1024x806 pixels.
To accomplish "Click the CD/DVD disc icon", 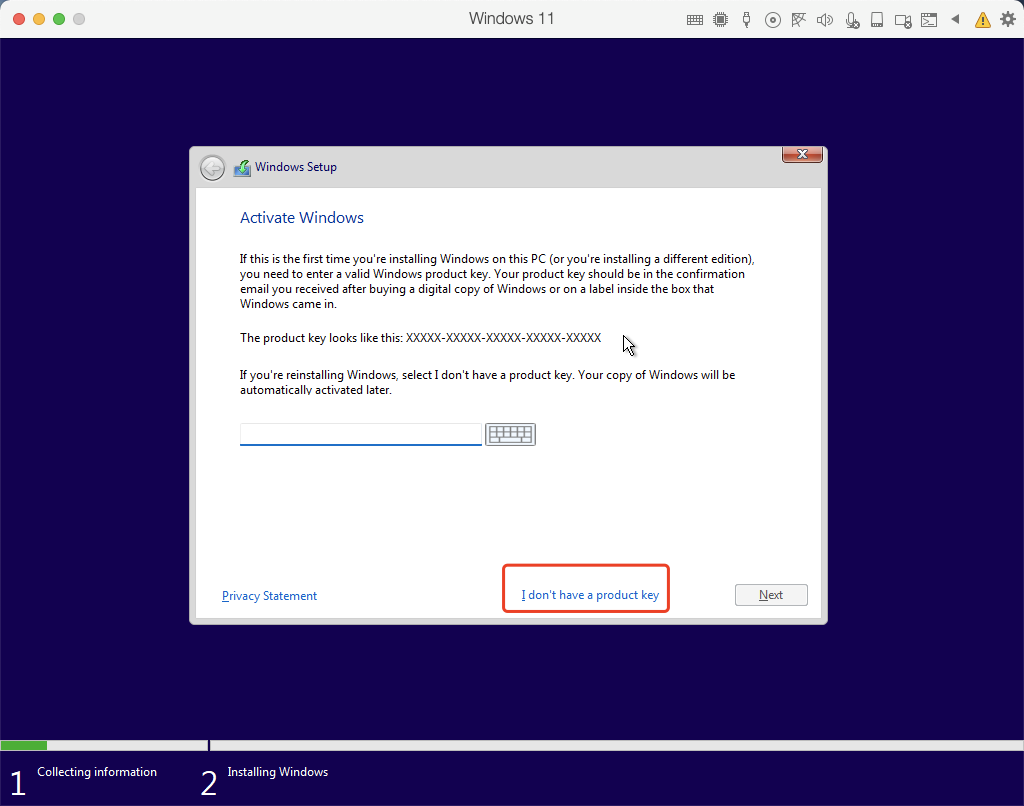I will pyautogui.click(x=773, y=20).
